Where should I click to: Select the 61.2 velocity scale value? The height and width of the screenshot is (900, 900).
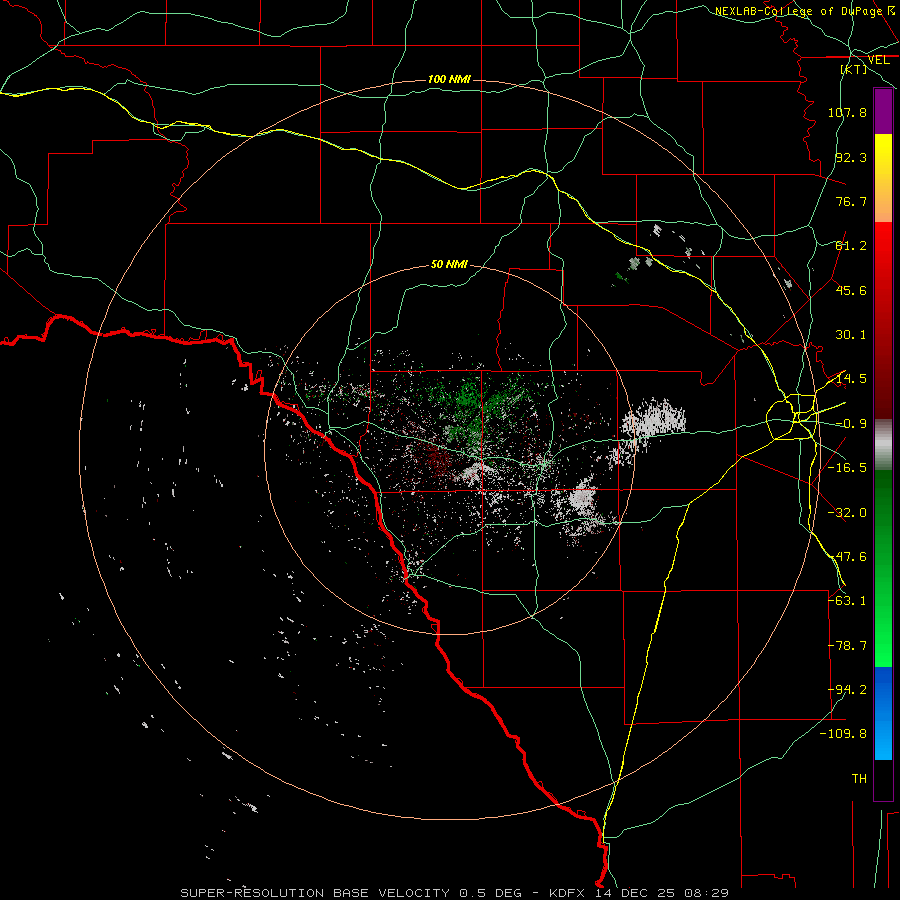point(851,246)
